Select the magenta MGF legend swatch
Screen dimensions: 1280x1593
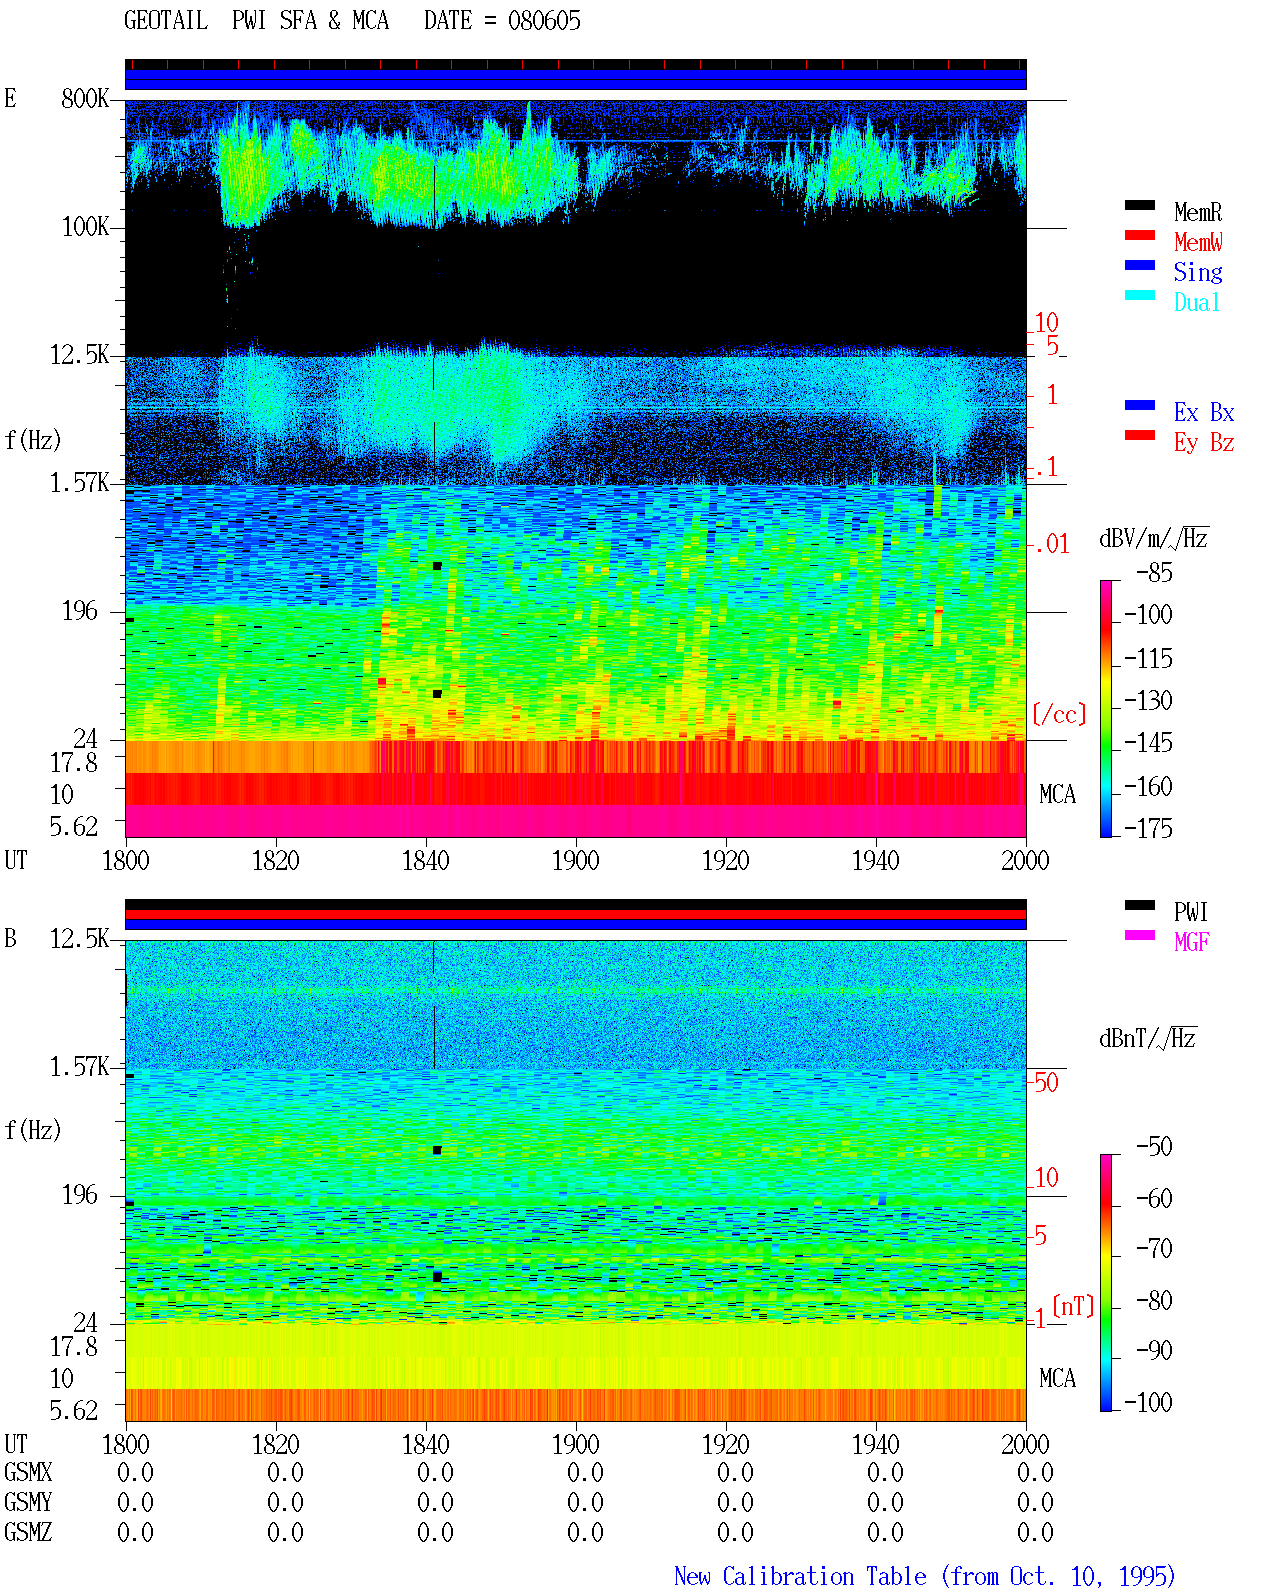(x=1140, y=935)
